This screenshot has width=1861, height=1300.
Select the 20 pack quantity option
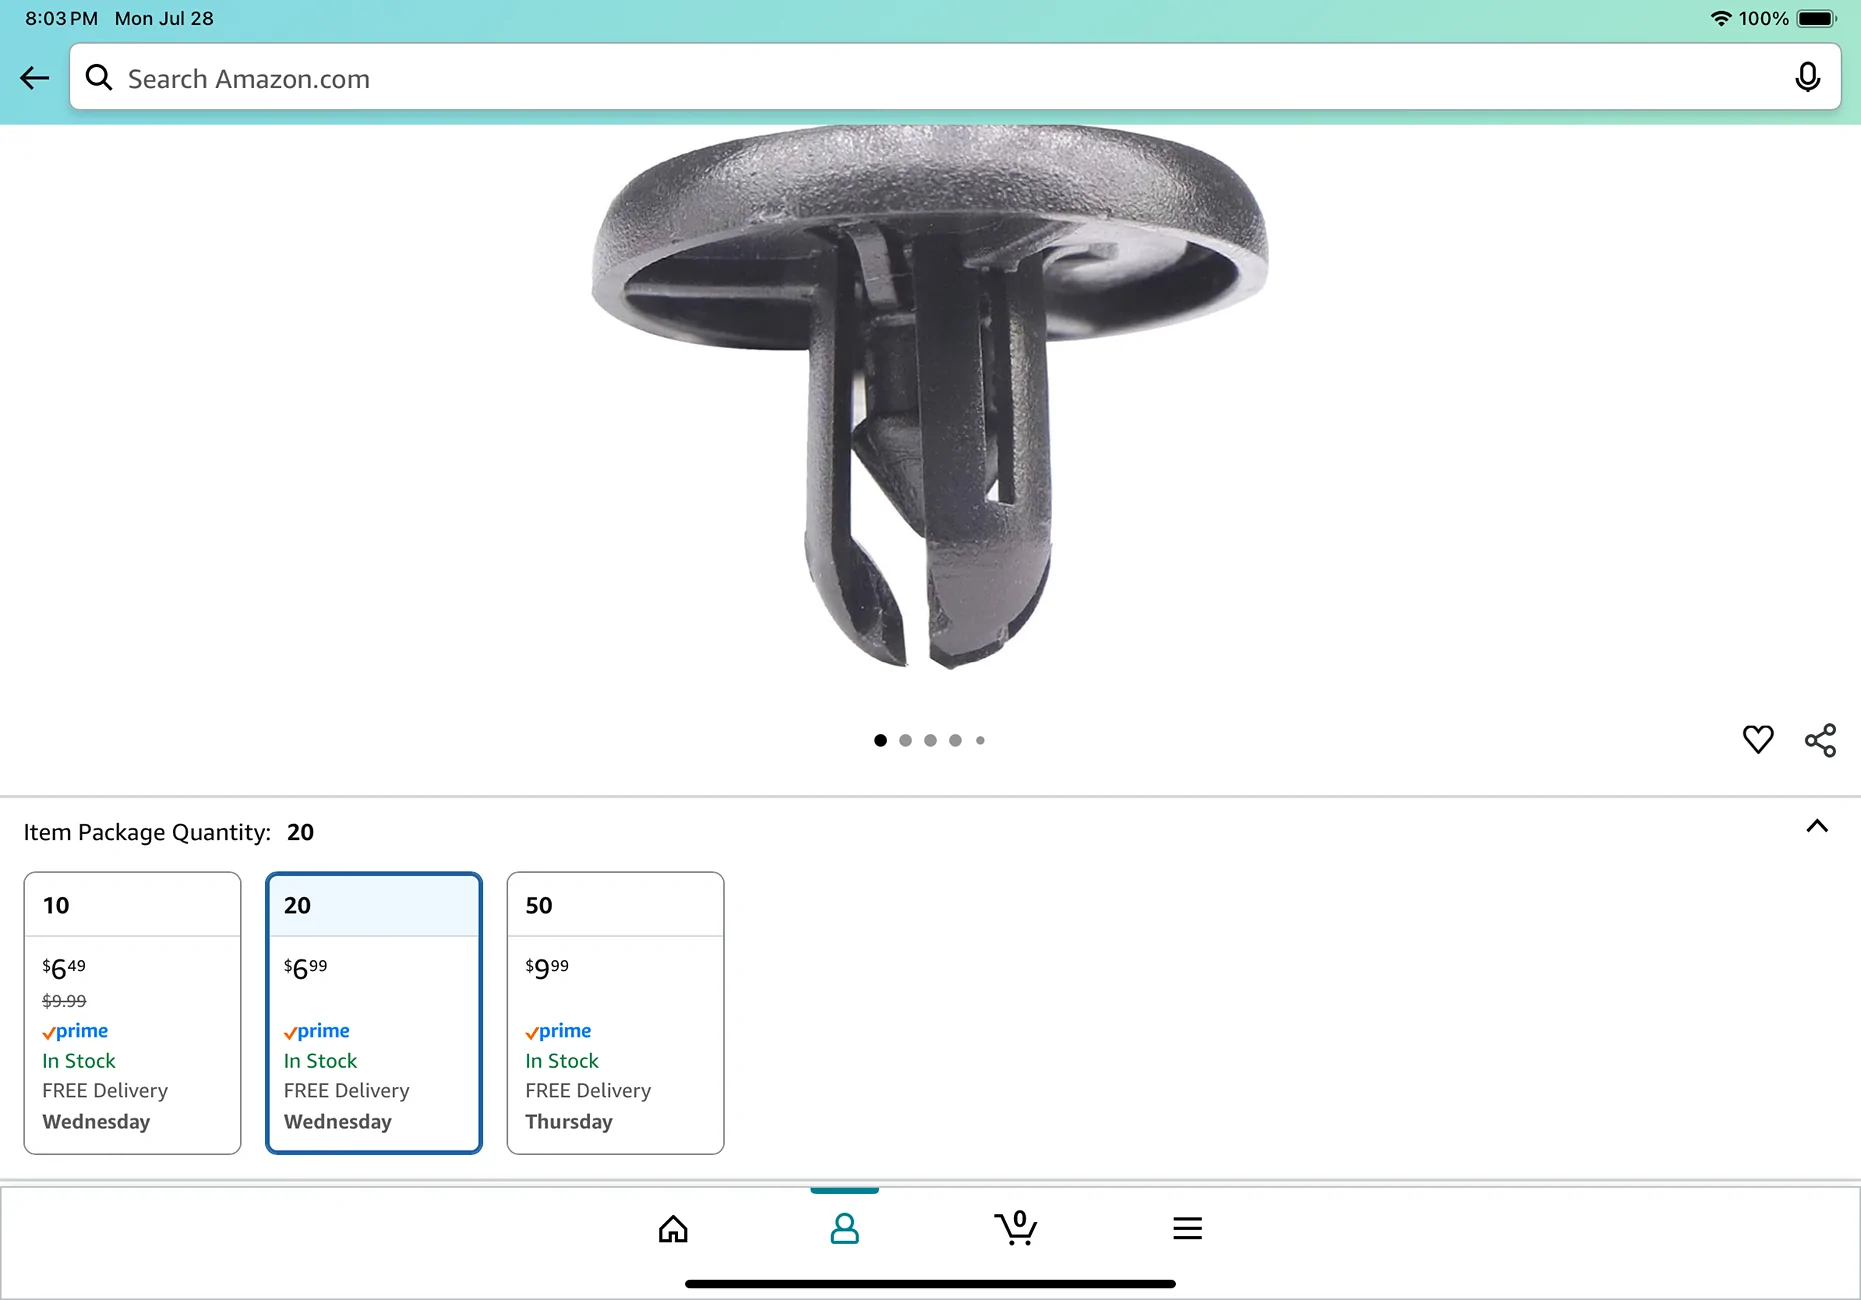click(374, 1012)
